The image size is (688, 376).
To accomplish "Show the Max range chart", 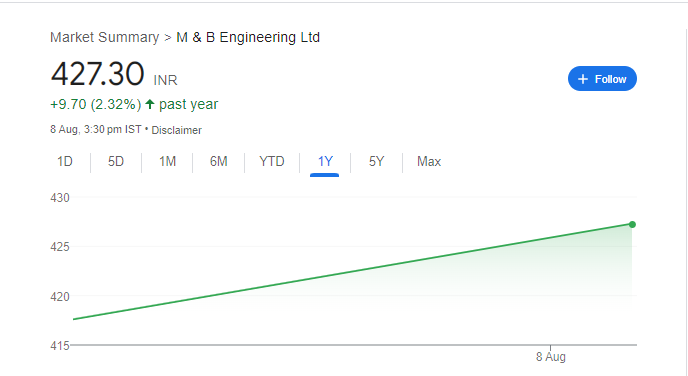I will (429, 161).
